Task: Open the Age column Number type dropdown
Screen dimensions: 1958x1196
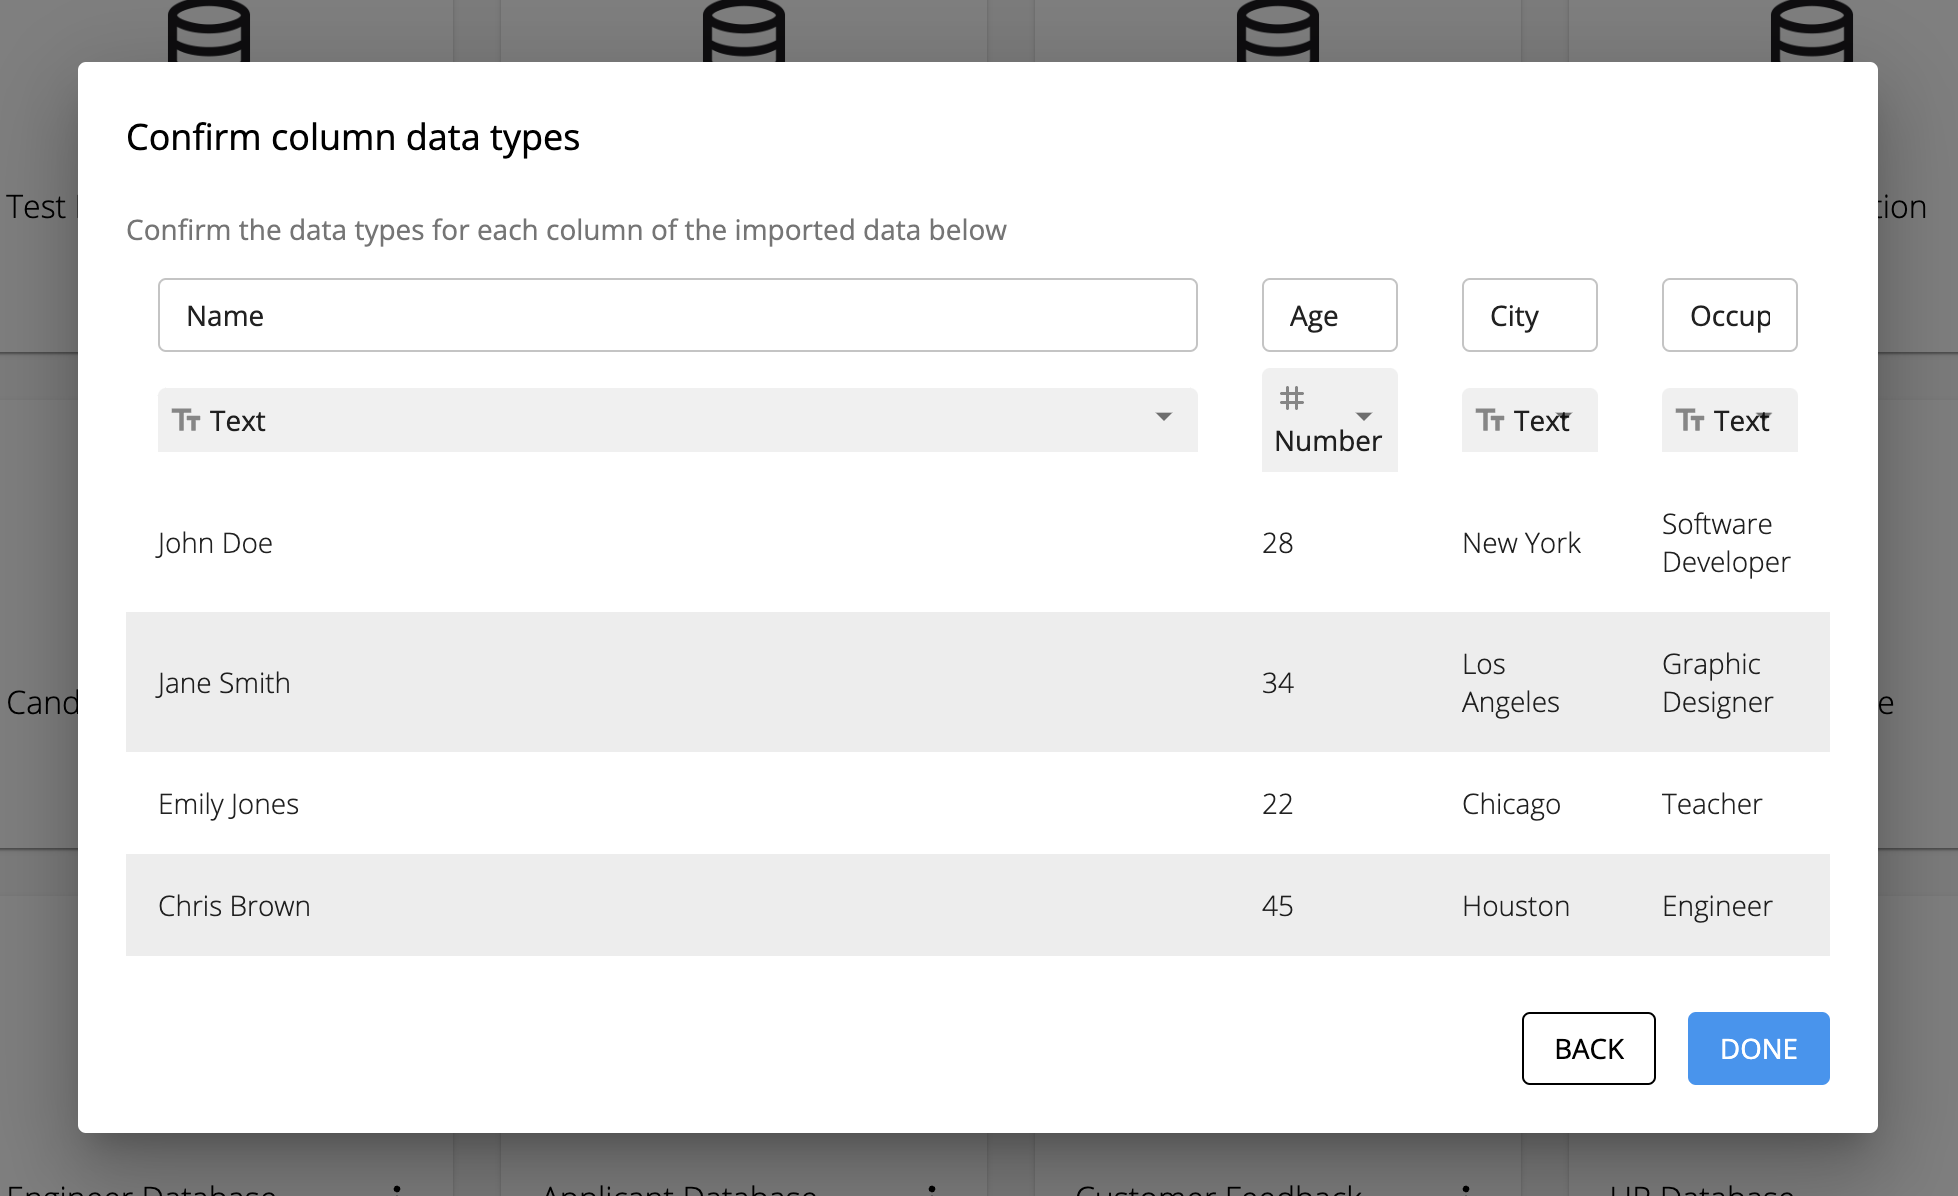Action: pos(1329,420)
